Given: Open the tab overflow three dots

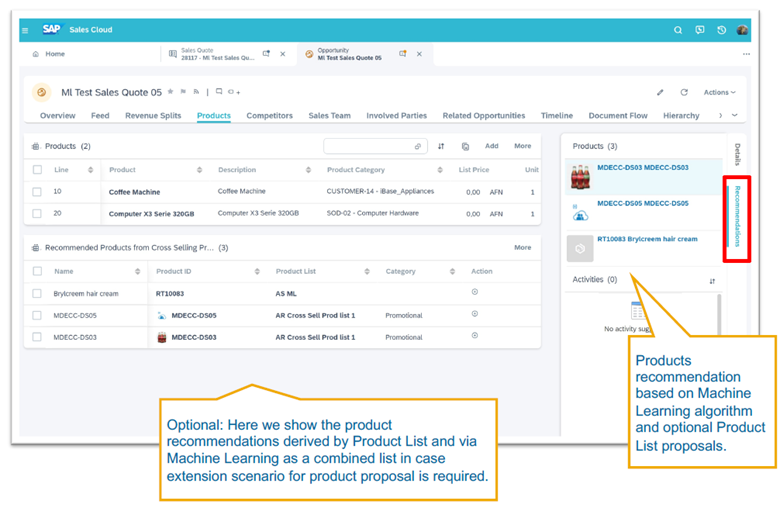Looking at the screenshot, I should coord(746,54).
